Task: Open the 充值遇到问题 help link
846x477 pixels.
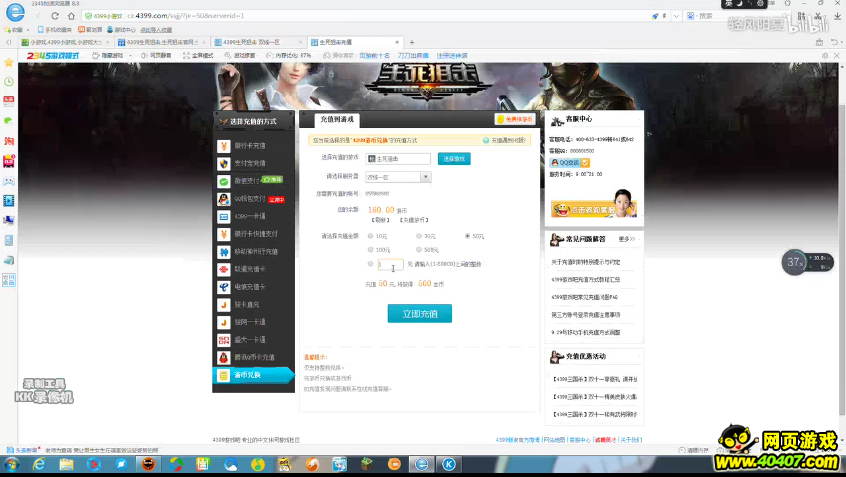Action: (504, 140)
